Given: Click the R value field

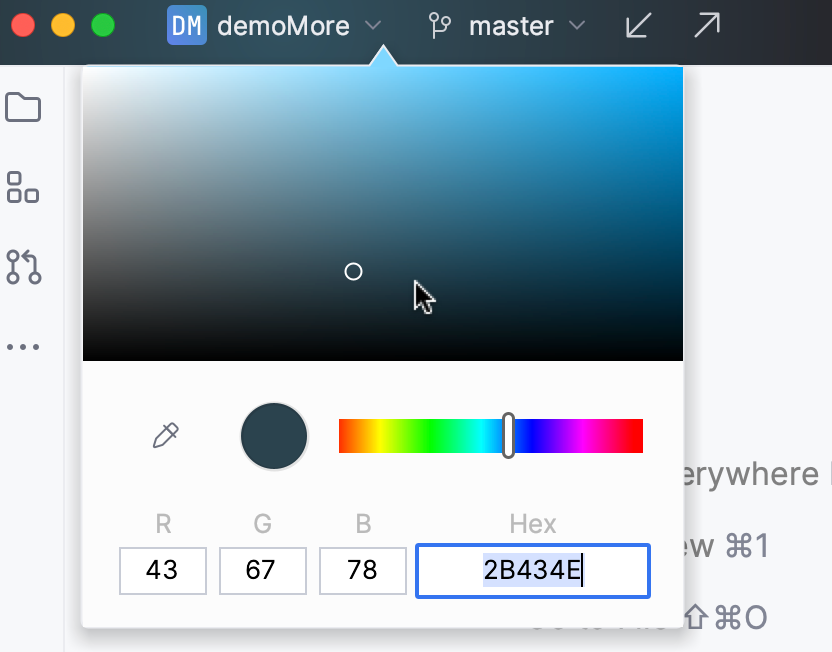Looking at the screenshot, I should [x=162, y=570].
